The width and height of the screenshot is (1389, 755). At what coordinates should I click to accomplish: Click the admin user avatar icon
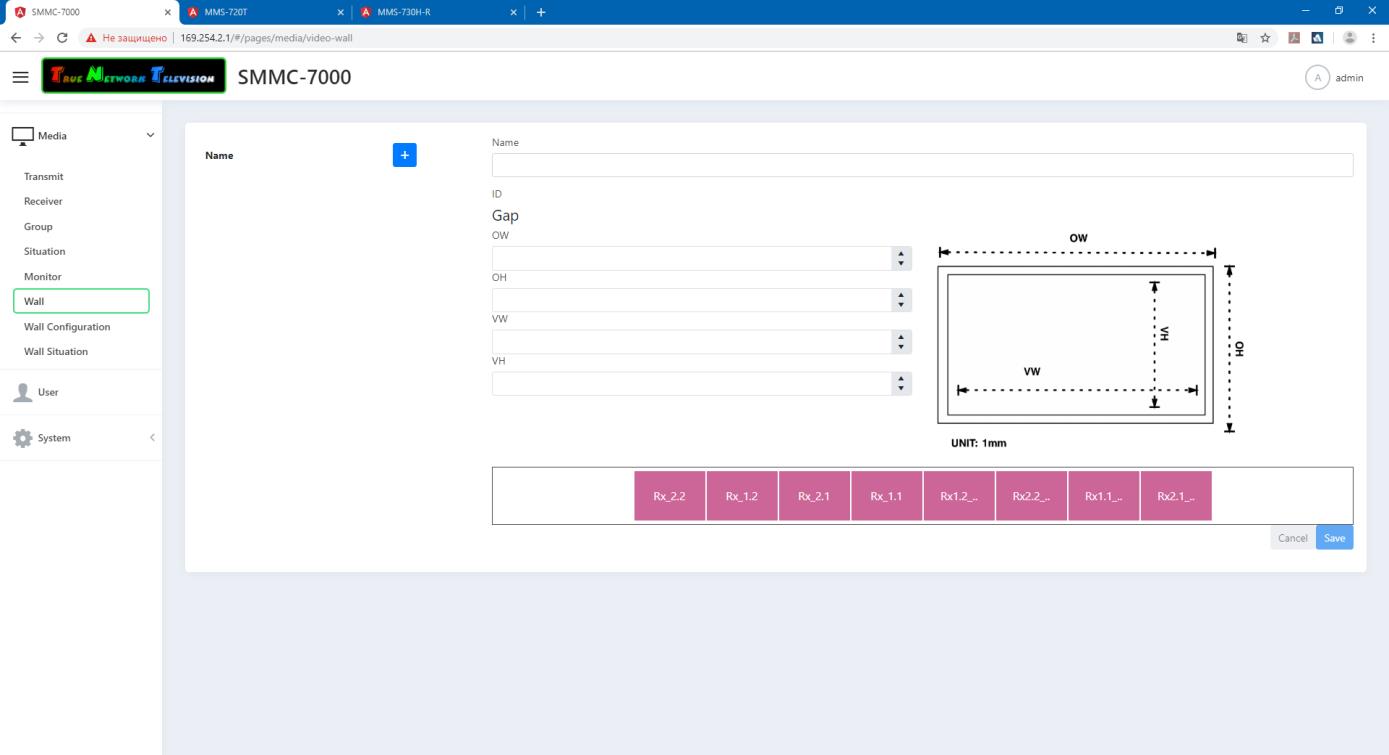coord(1317,78)
